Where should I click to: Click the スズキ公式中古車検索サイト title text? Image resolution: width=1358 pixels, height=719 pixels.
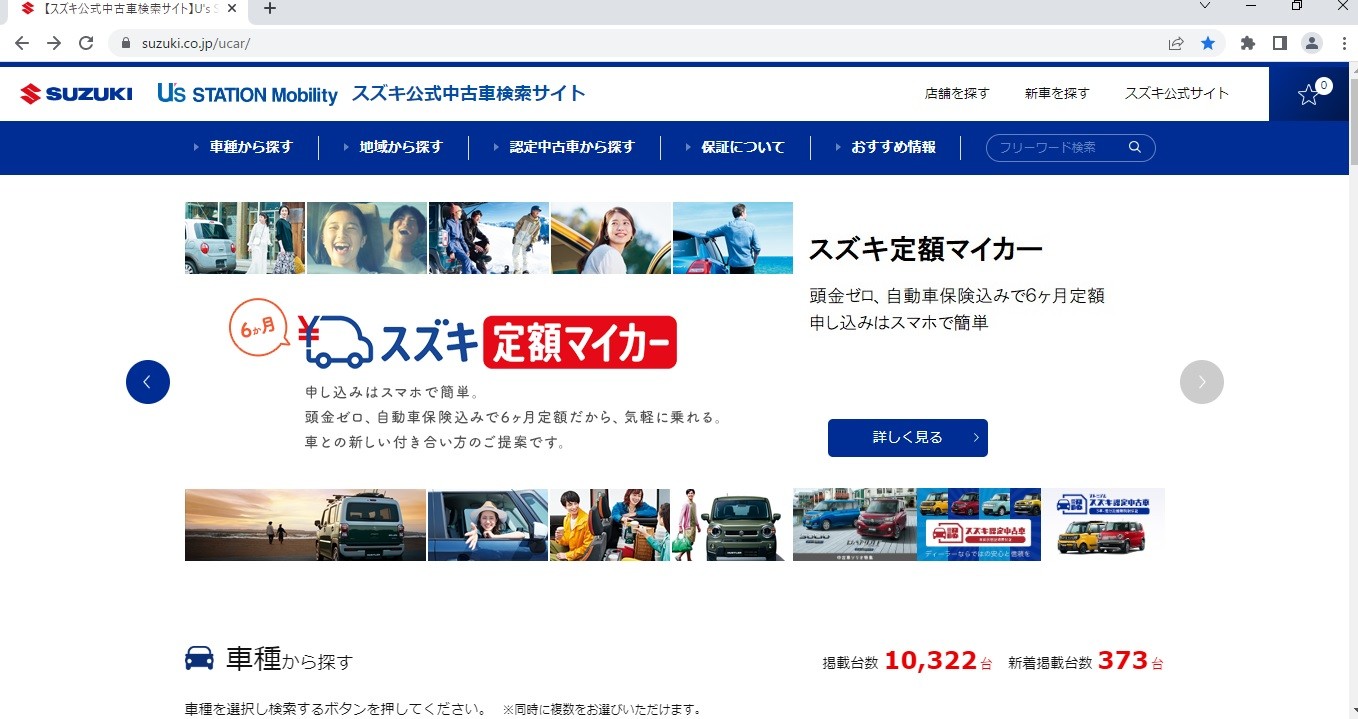coord(468,94)
